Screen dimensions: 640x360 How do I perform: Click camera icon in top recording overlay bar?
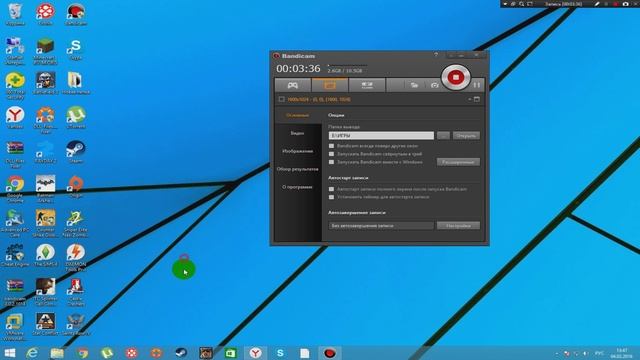click(x=626, y=4)
